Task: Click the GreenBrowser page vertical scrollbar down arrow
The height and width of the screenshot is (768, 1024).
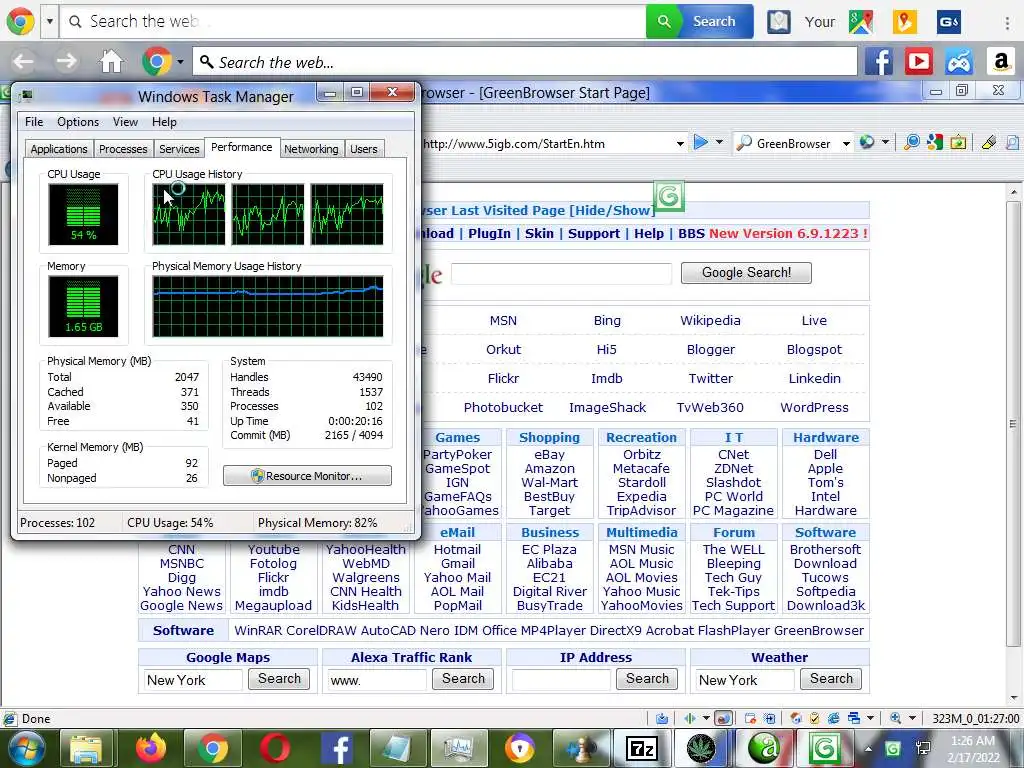Action: click(x=1014, y=697)
